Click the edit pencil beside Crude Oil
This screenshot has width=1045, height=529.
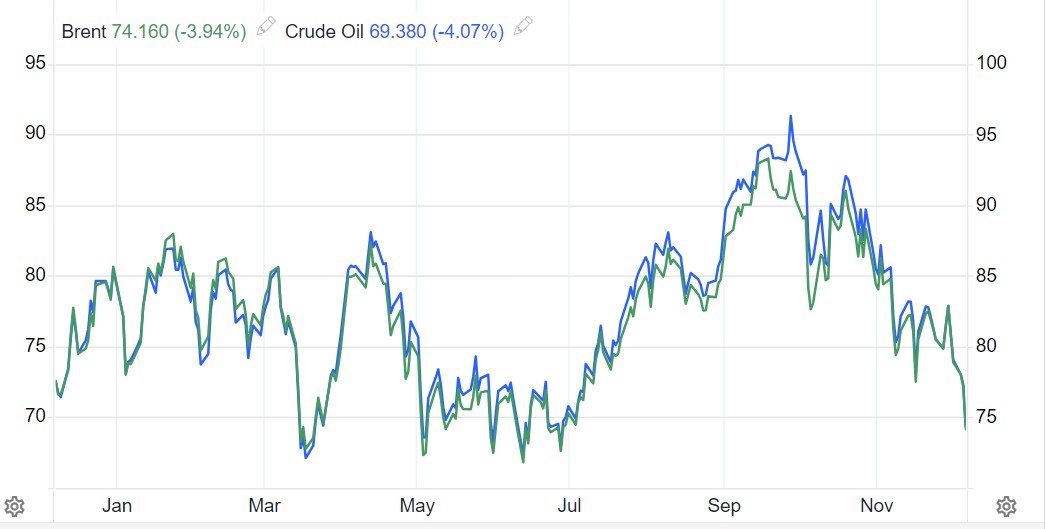pos(523,26)
